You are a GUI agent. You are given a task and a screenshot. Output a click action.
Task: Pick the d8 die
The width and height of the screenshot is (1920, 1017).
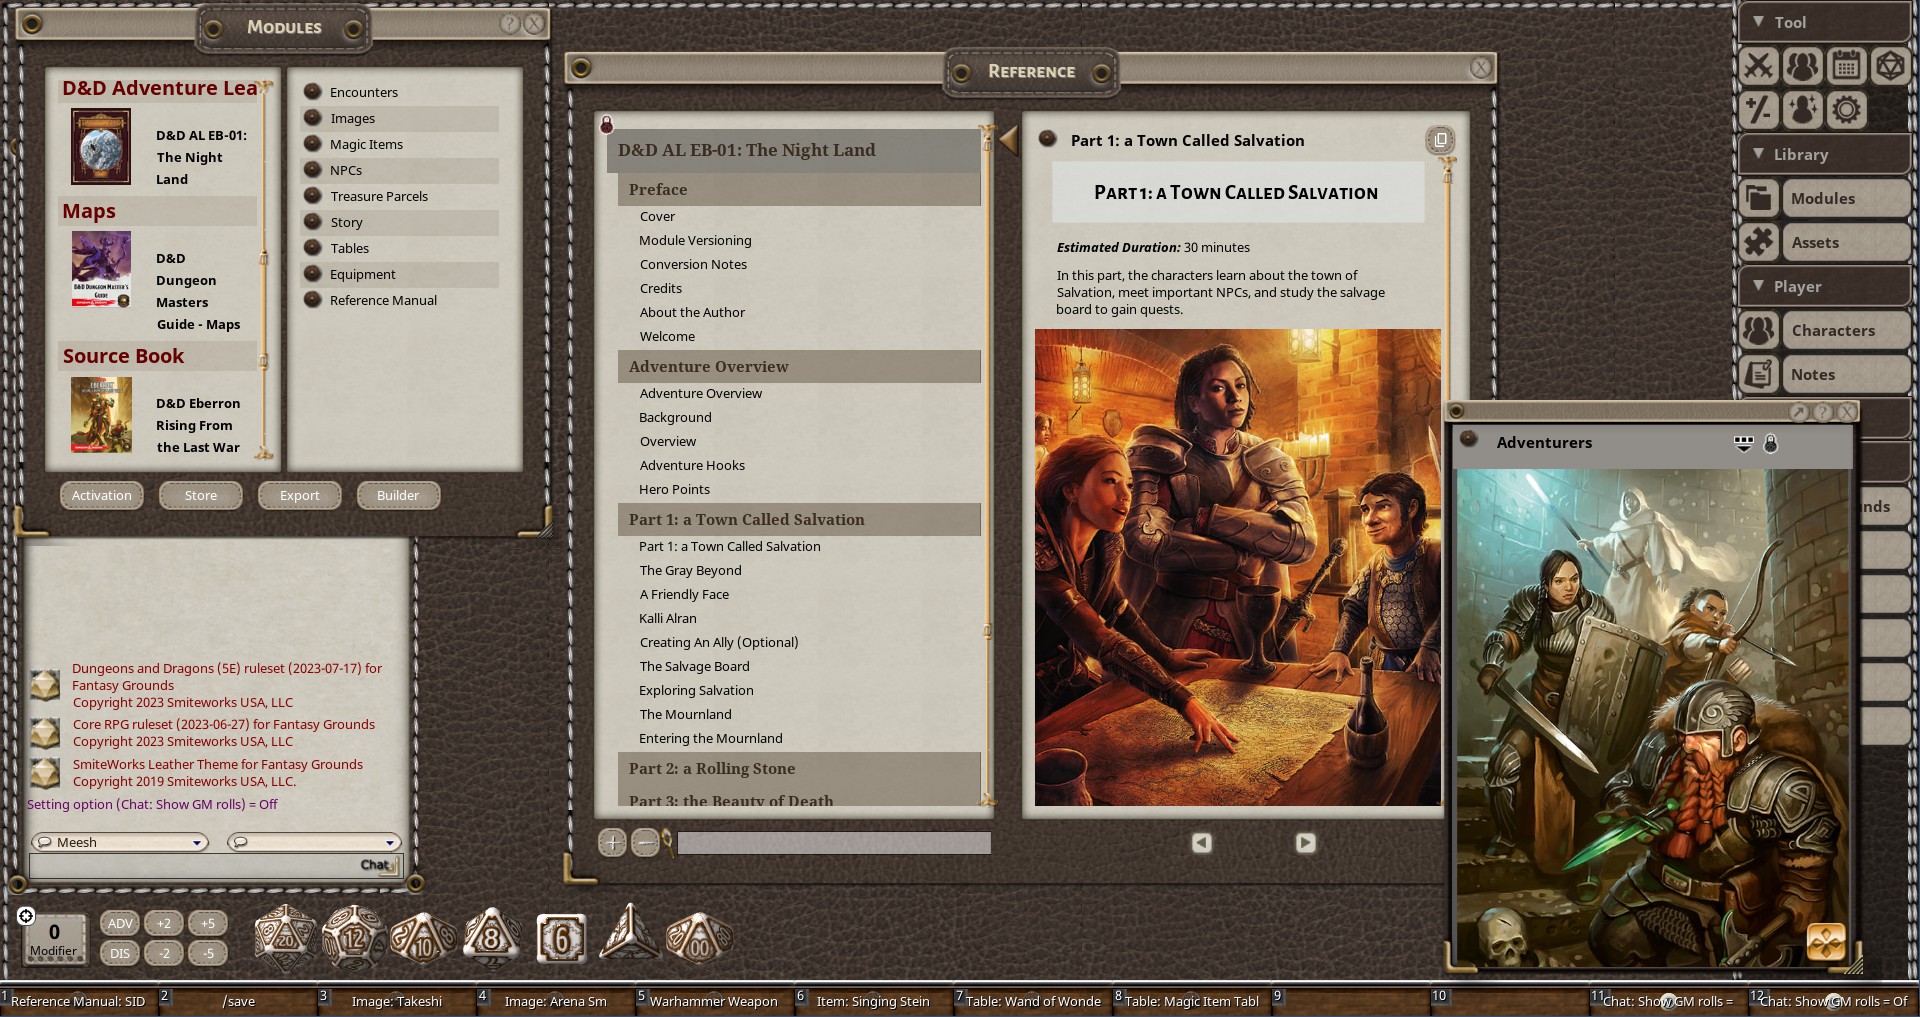click(x=491, y=937)
